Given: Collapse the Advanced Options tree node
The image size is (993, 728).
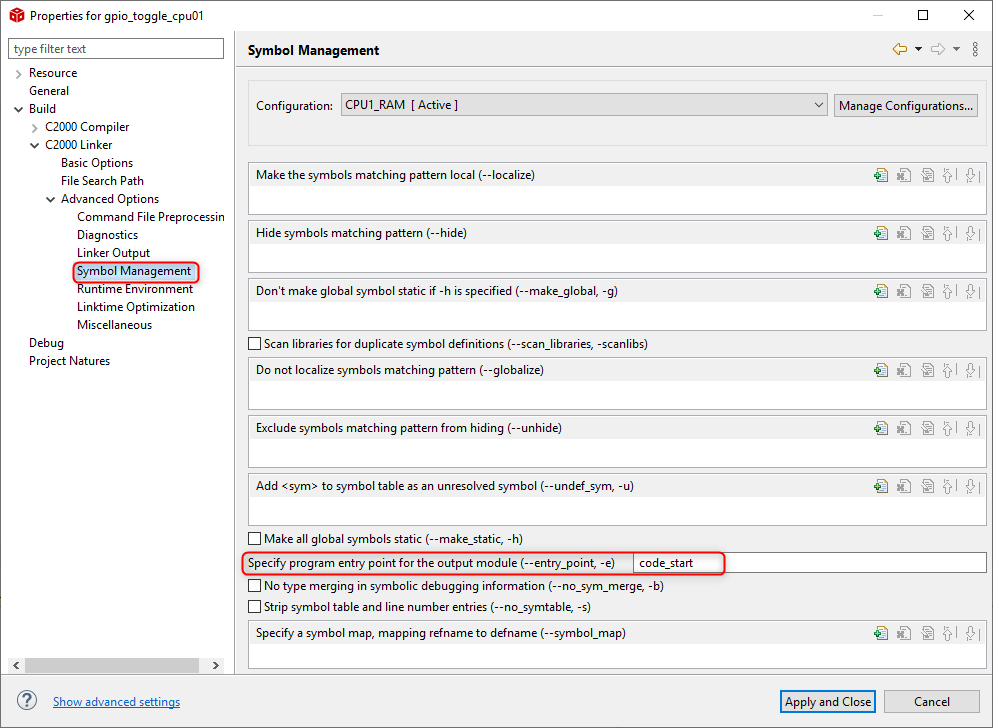Looking at the screenshot, I should (x=51, y=199).
